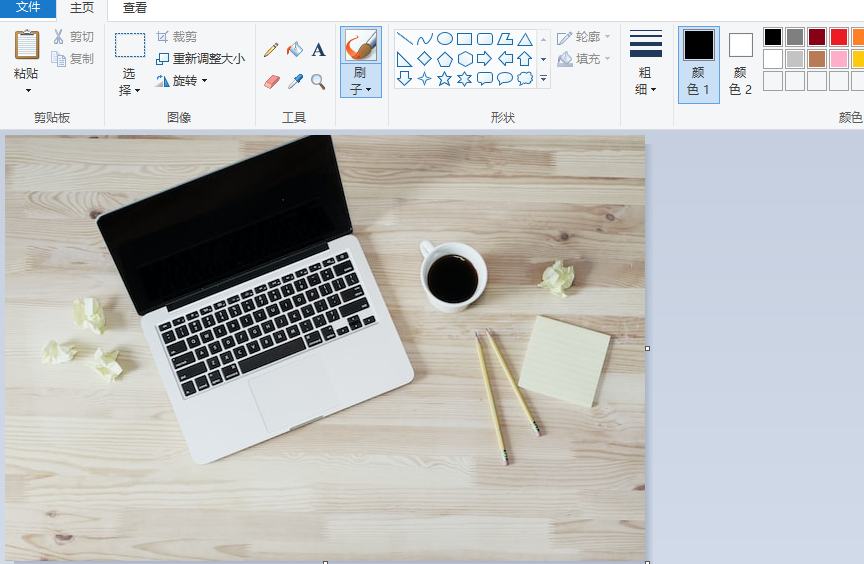Switch to the 查看 tab
Screen dimensions: 864x564
(134, 8)
